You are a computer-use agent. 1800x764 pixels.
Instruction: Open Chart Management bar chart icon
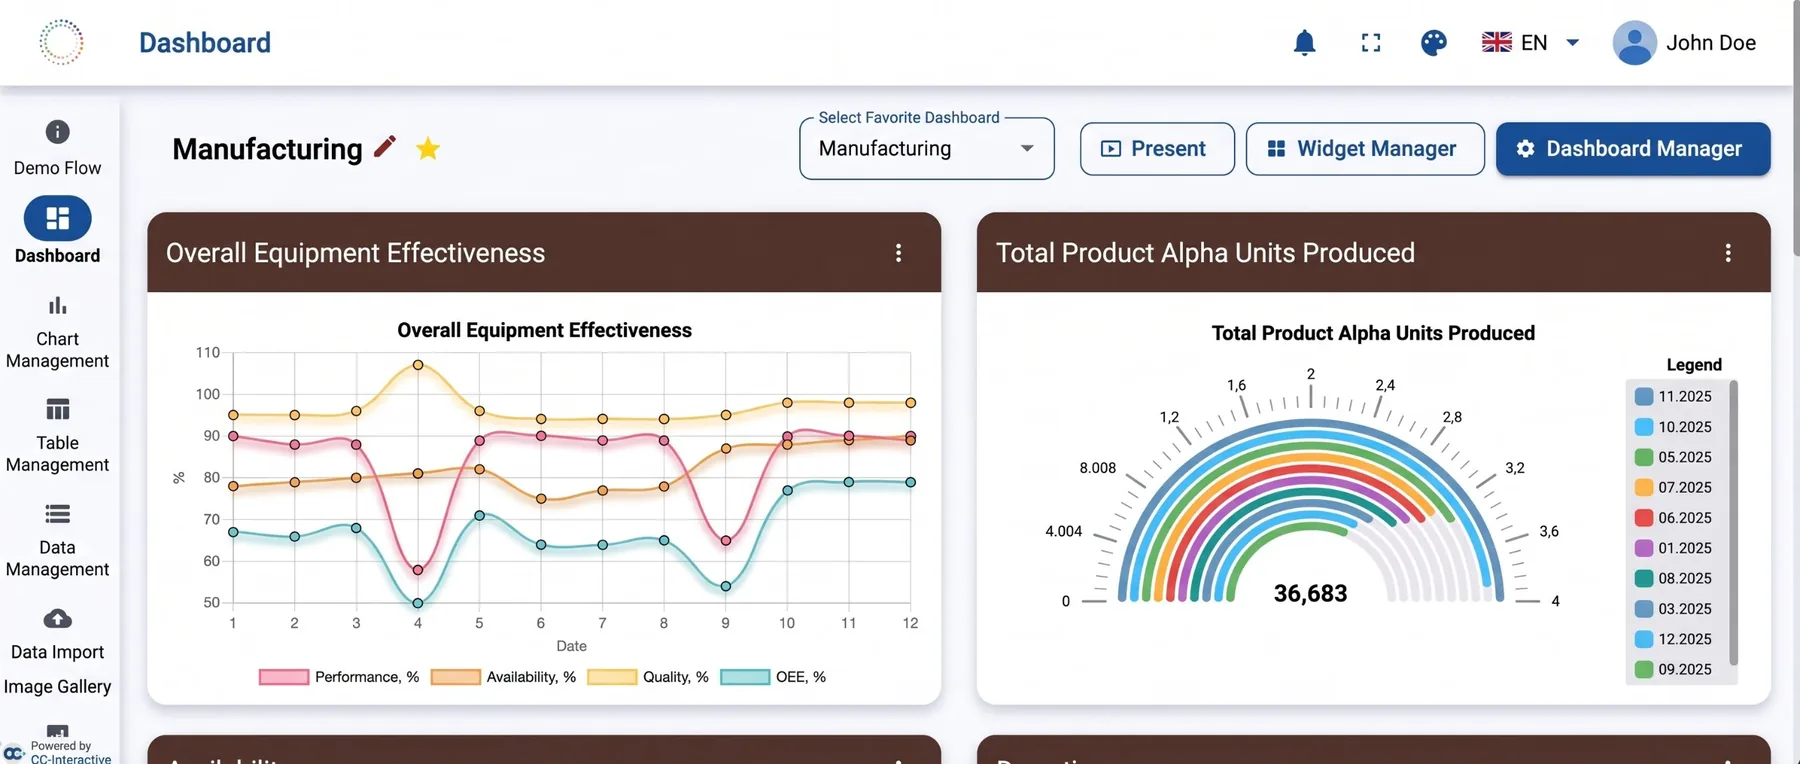(58, 306)
